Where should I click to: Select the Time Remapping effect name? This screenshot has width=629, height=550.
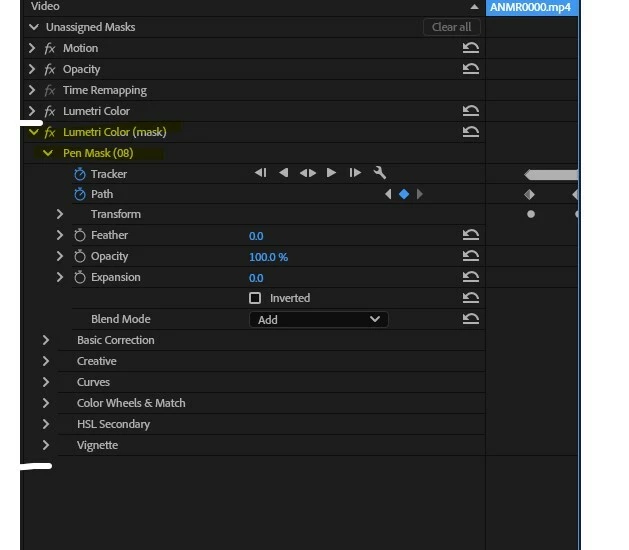click(105, 90)
